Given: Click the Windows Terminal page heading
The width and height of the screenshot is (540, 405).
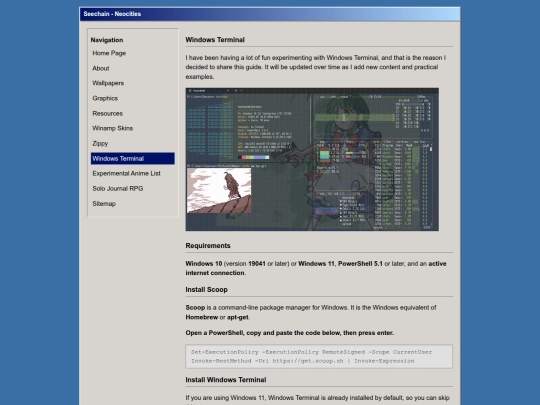Looking at the screenshot, I should click(215, 40).
